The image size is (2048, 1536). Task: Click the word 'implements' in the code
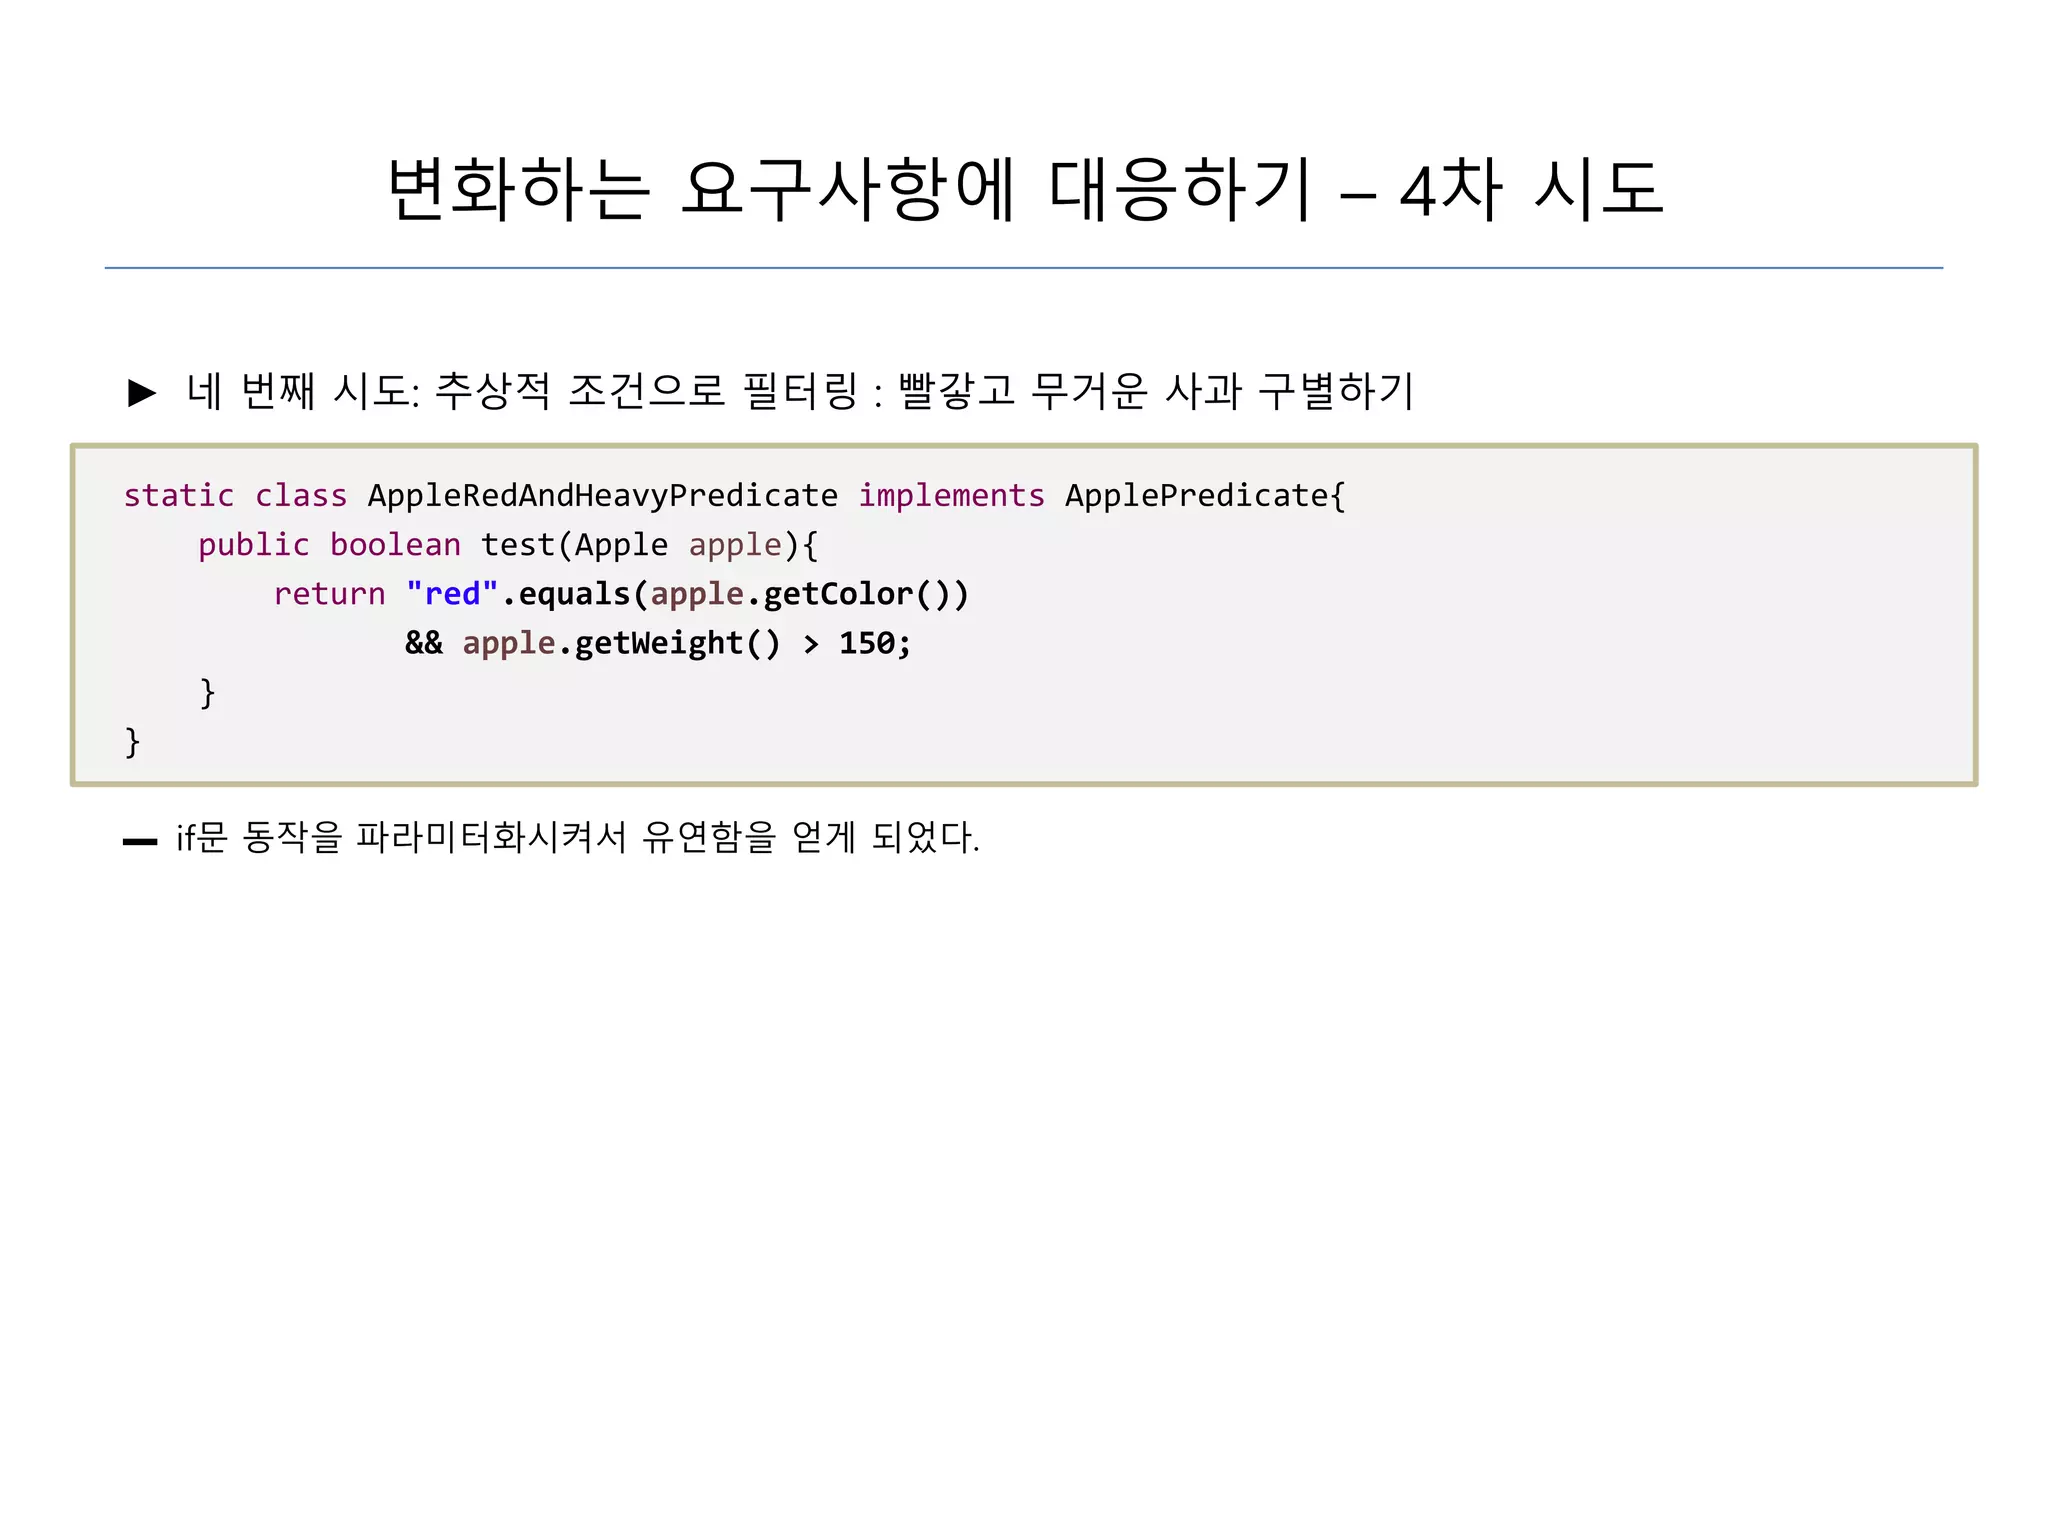coord(951,496)
